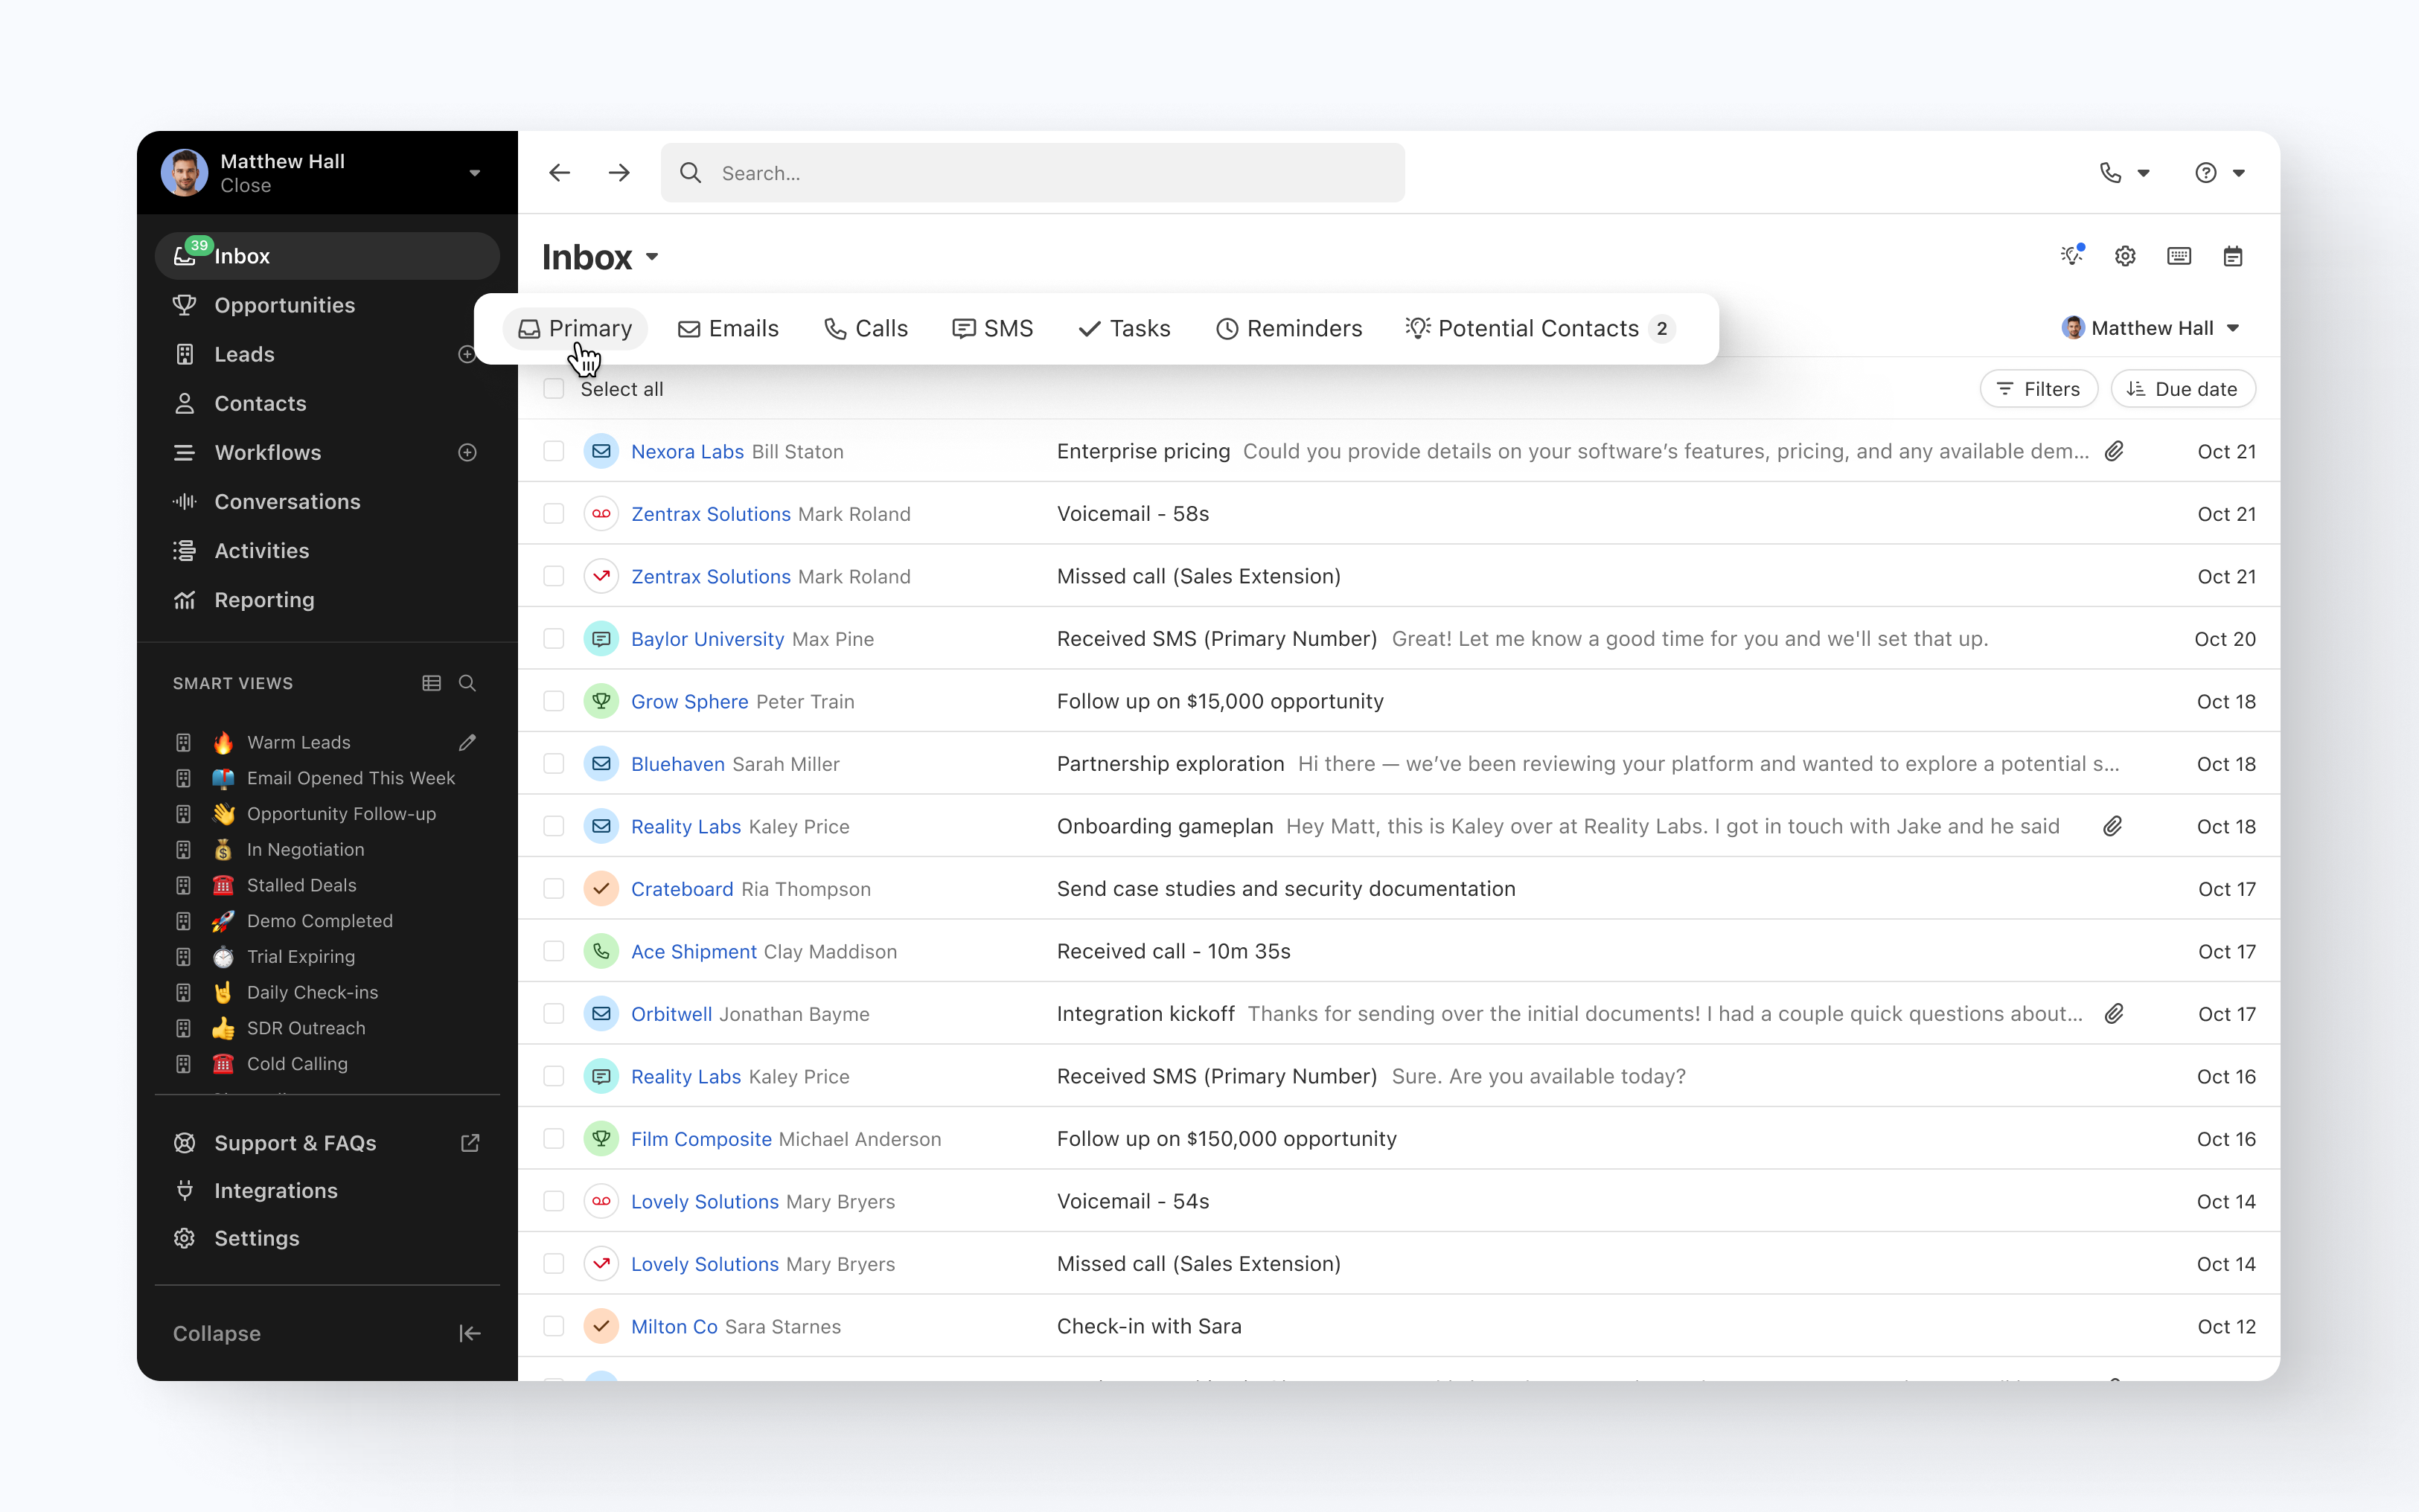Select the Grow Sphere row checkbox
Image resolution: width=2419 pixels, height=1512 pixels.
pos(554,701)
